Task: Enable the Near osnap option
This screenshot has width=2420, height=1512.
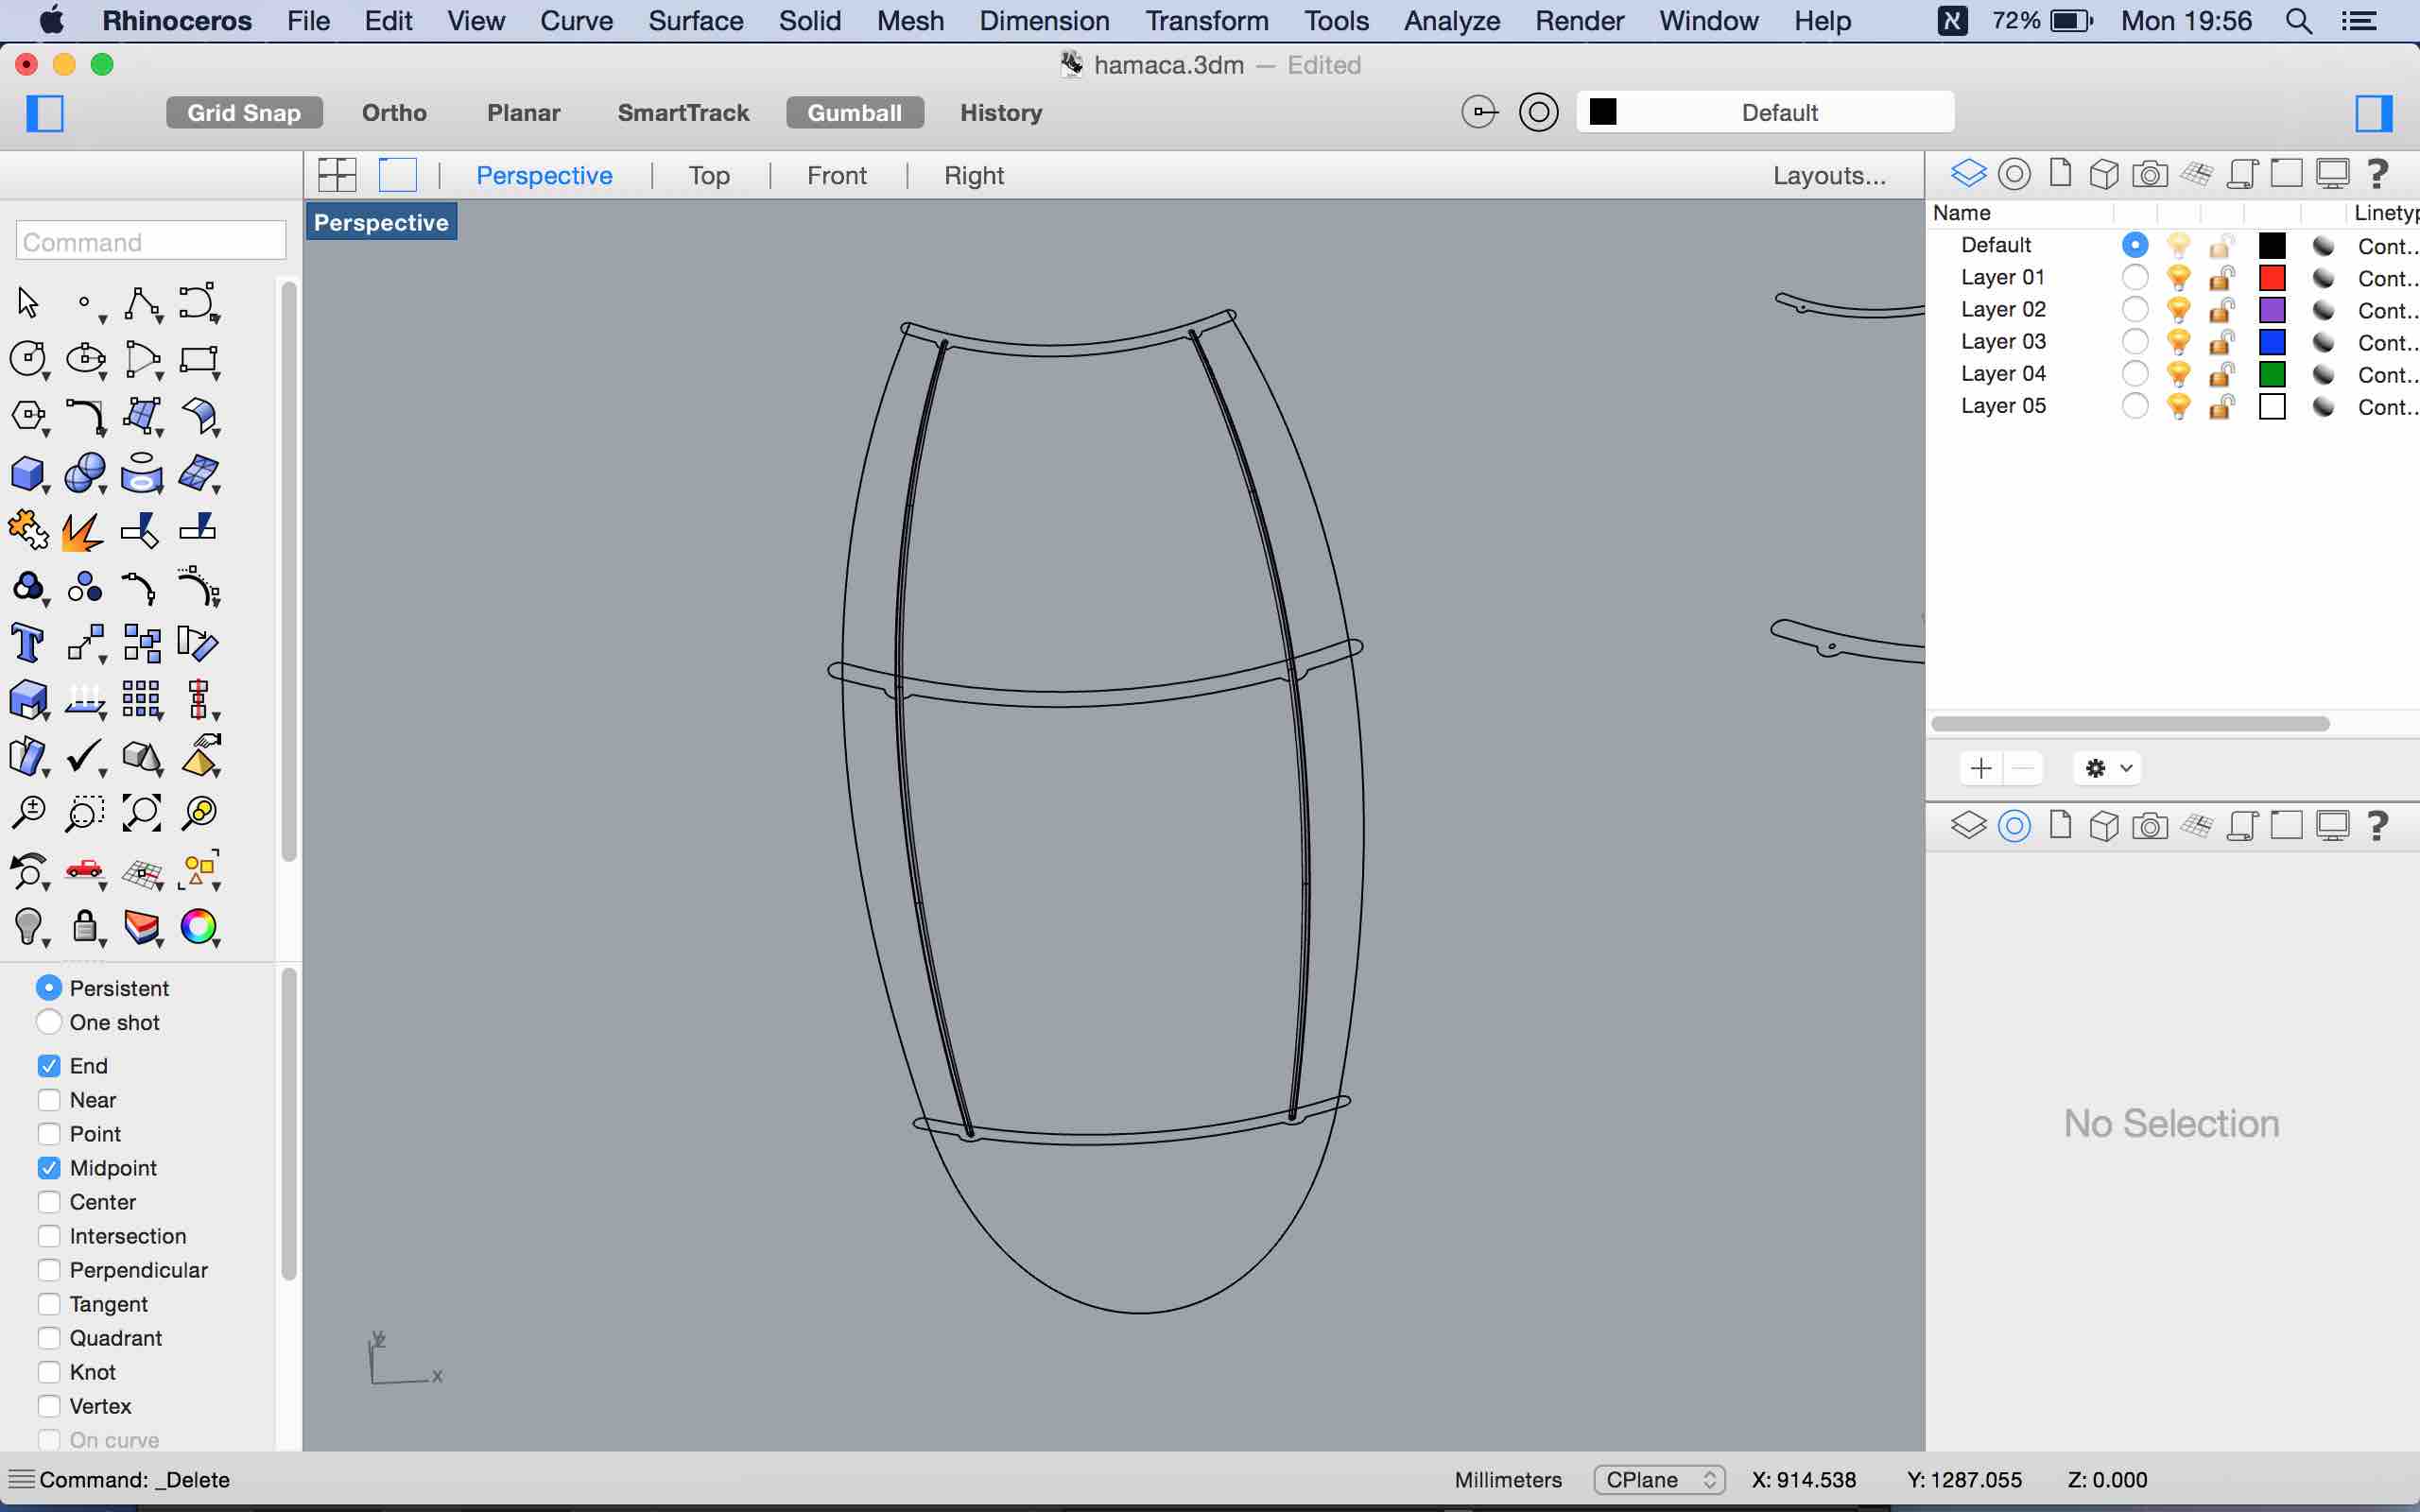Action: coord(47,1099)
